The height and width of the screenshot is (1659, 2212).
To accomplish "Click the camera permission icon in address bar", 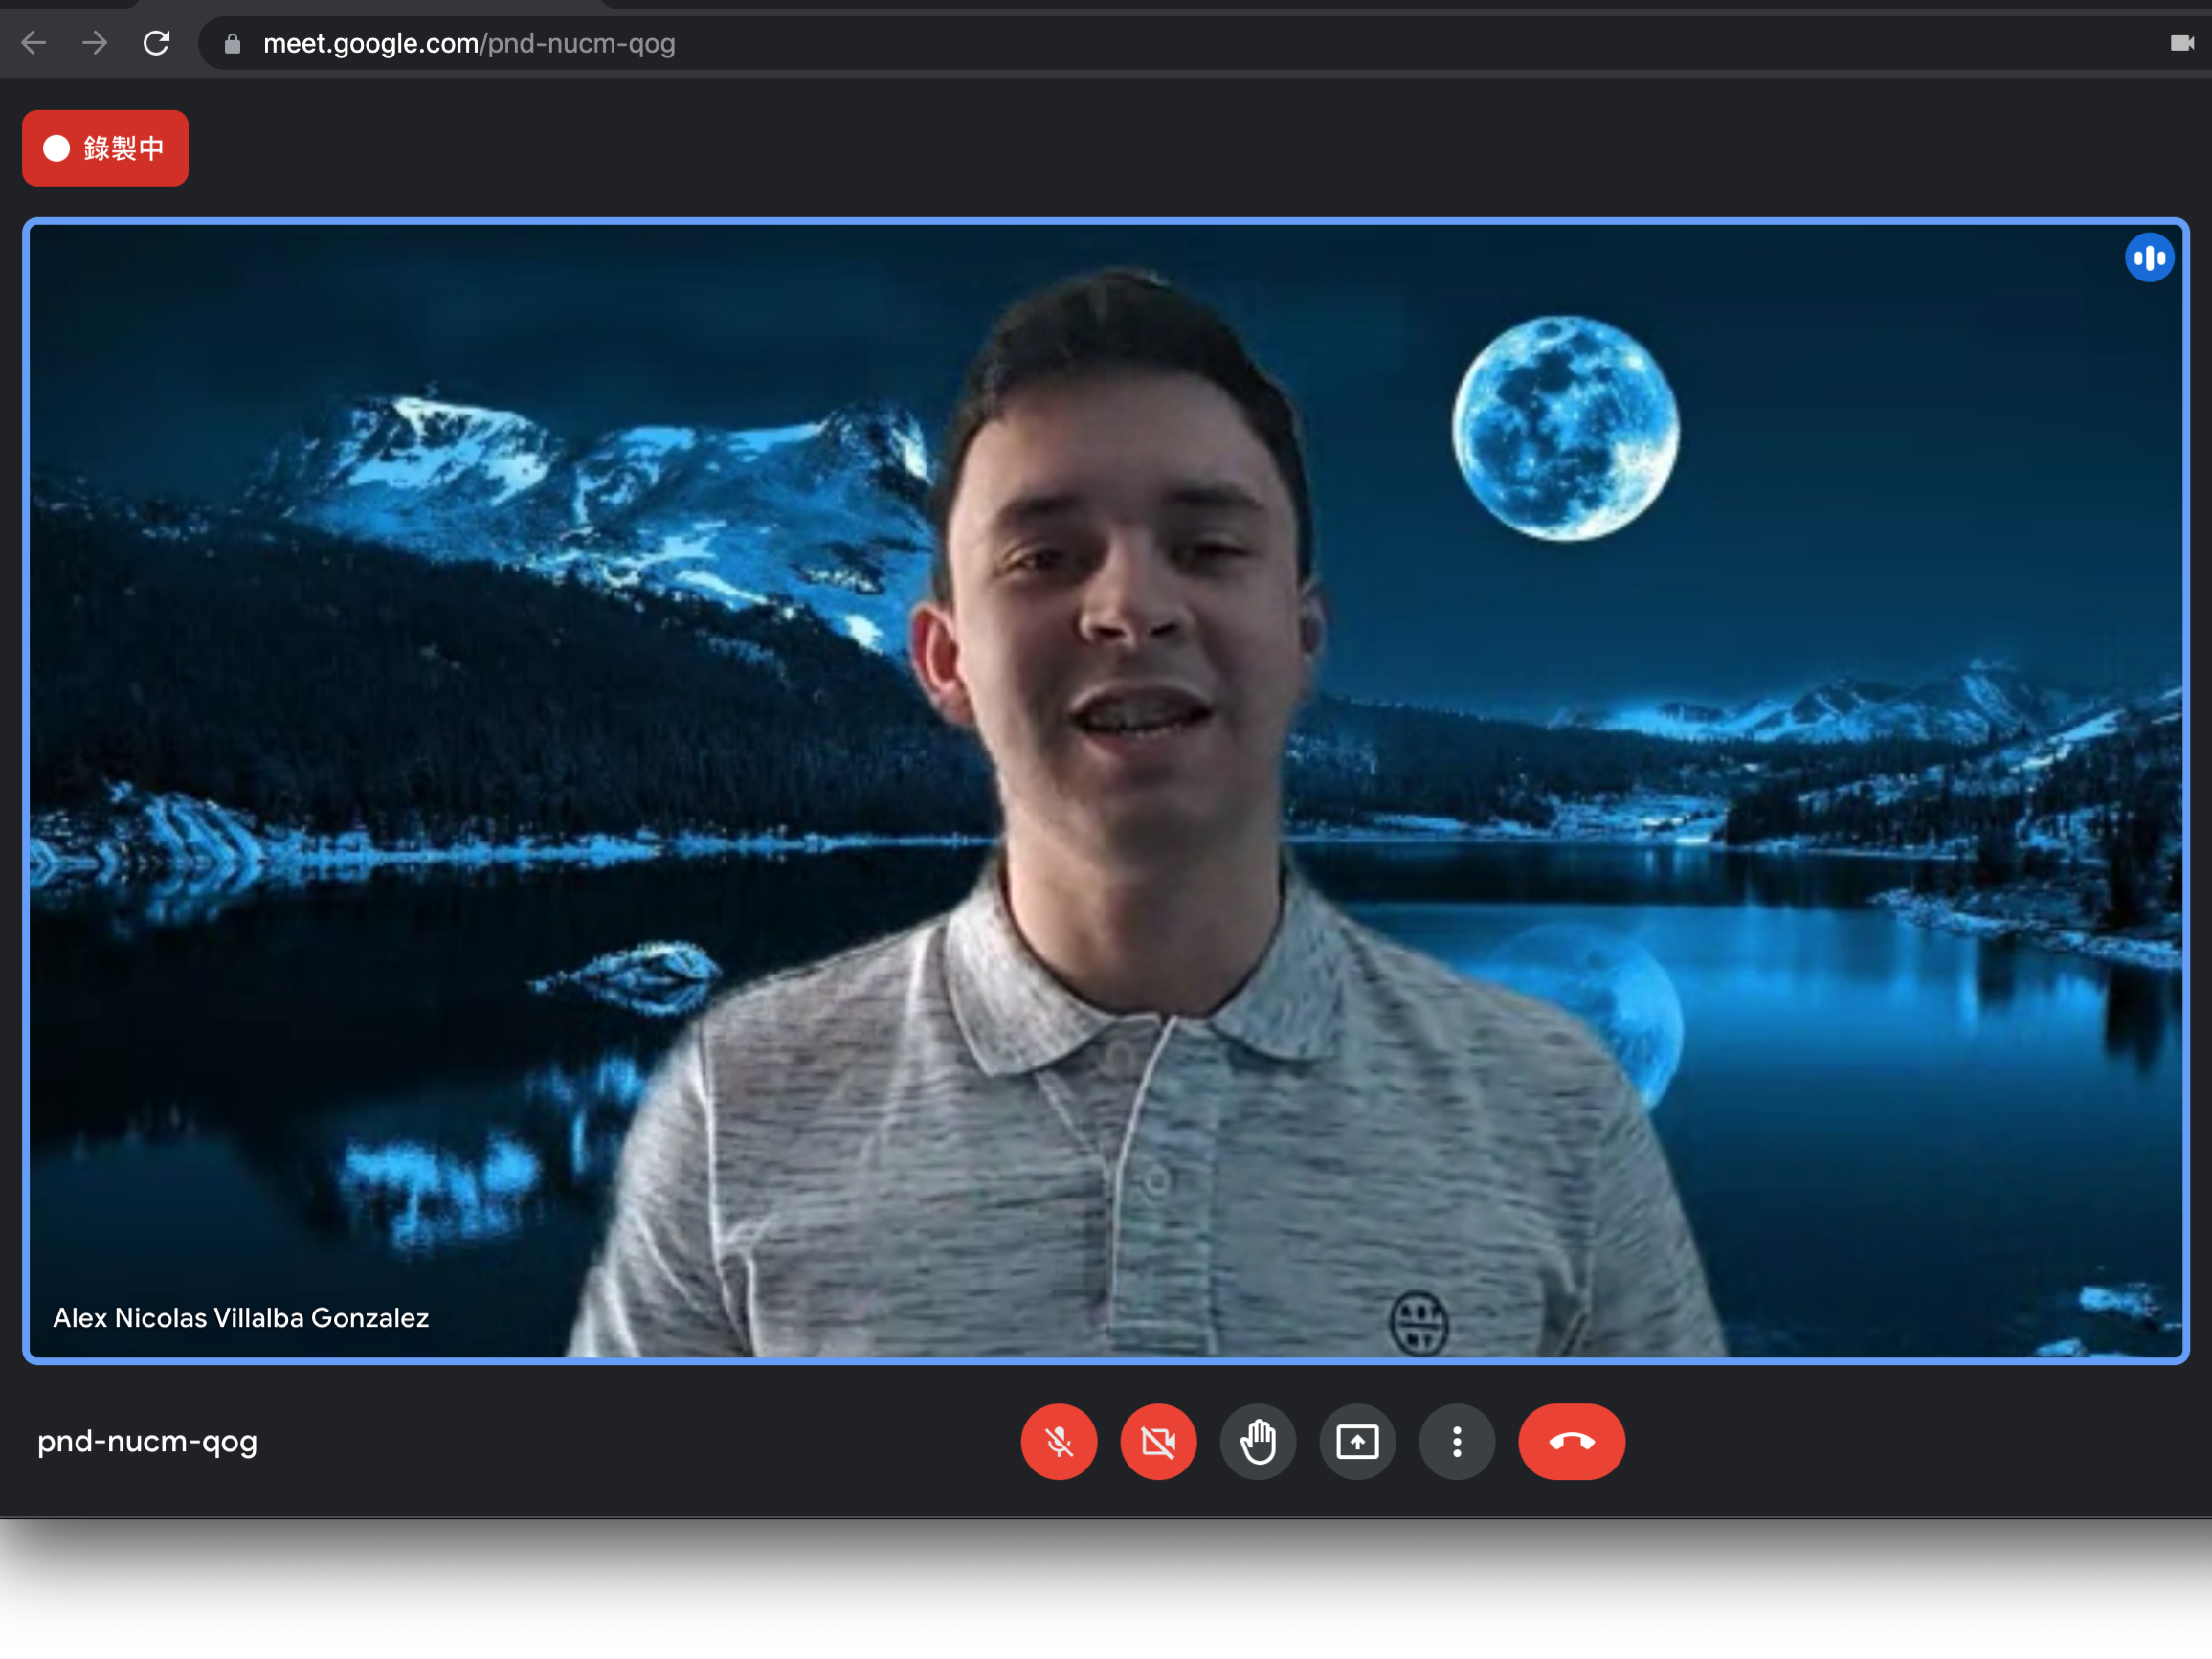I will click(x=2181, y=43).
